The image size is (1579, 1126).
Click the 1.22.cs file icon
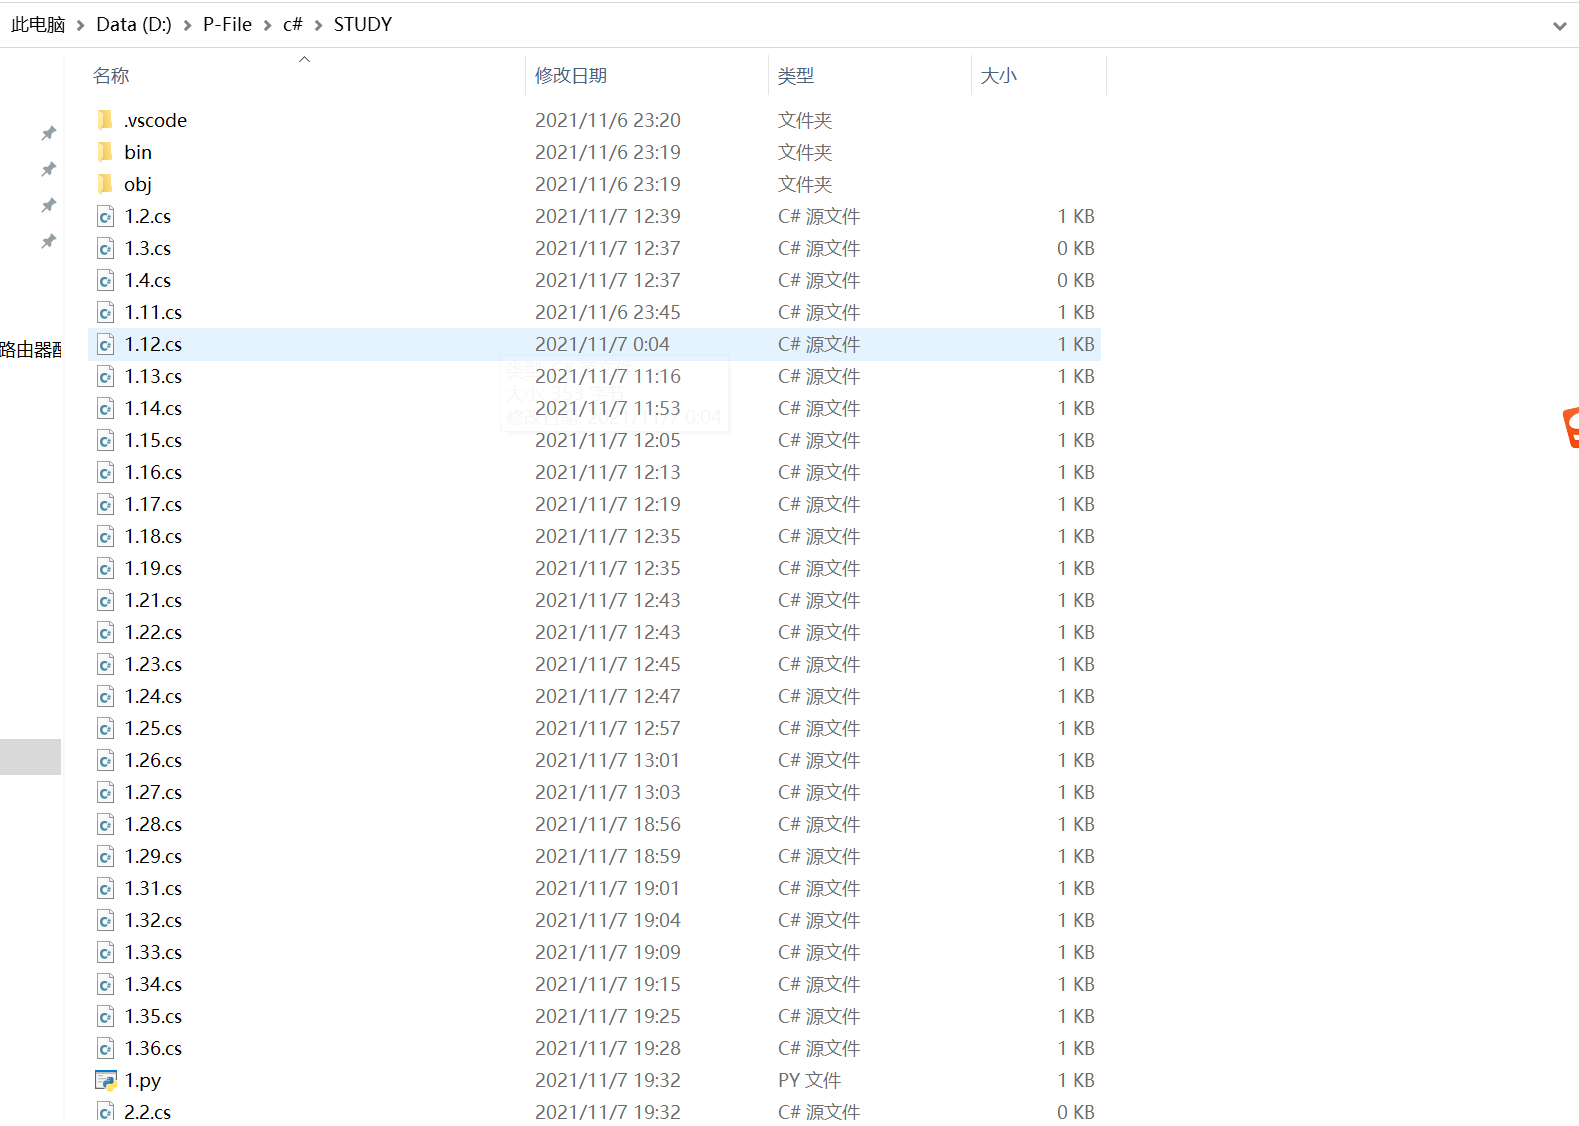105,632
